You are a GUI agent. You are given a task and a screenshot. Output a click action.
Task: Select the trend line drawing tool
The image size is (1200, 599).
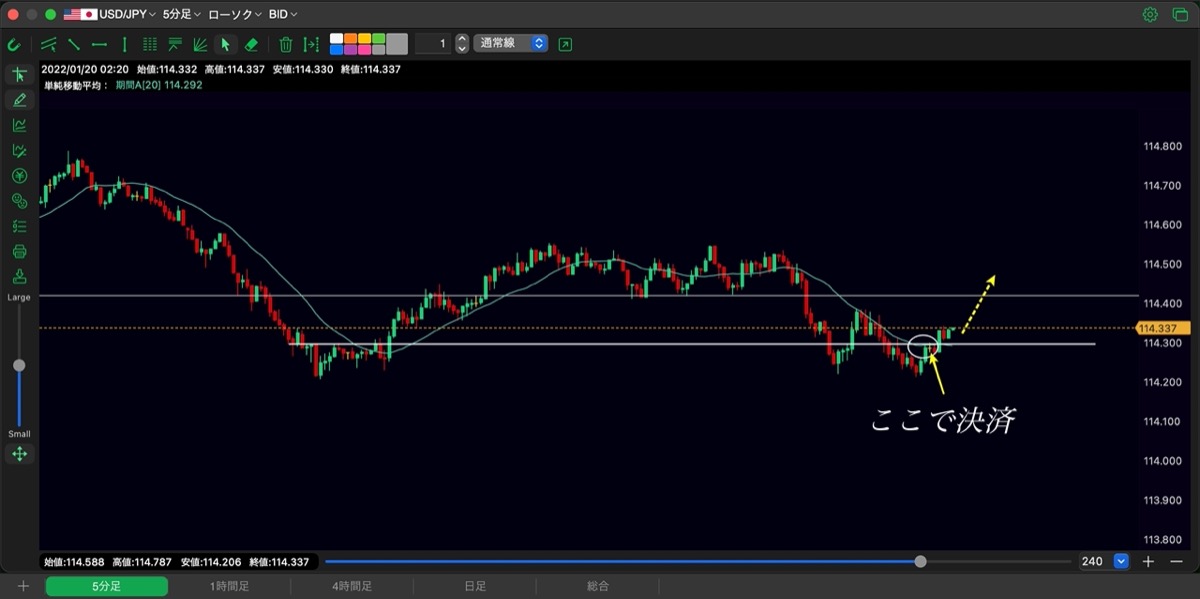(x=74, y=44)
